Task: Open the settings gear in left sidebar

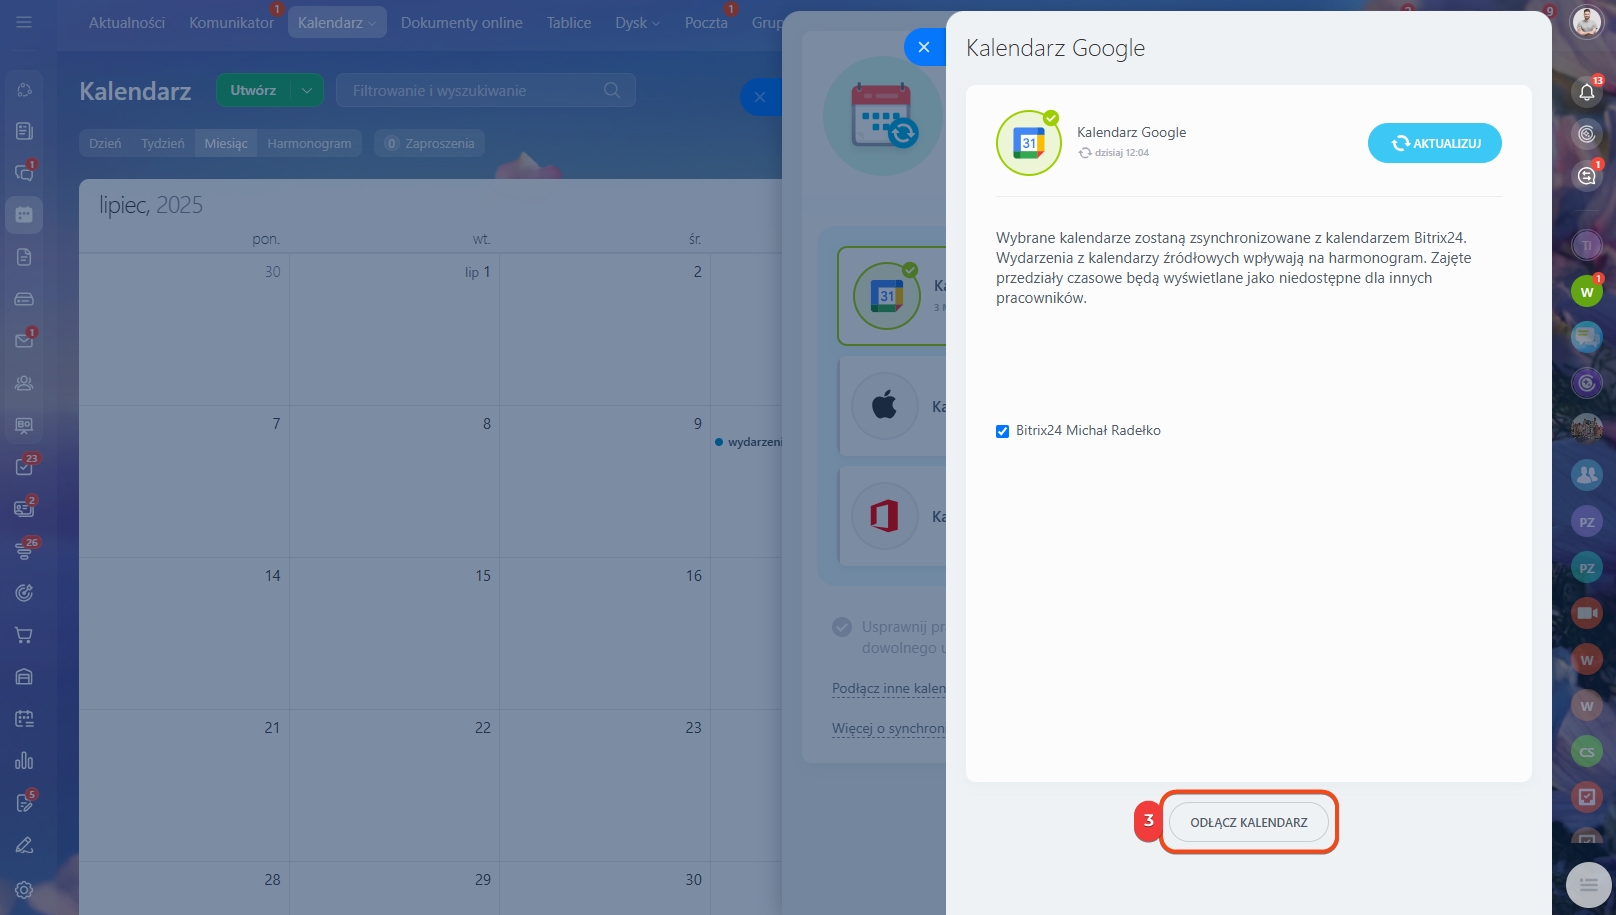Action: (x=24, y=889)
